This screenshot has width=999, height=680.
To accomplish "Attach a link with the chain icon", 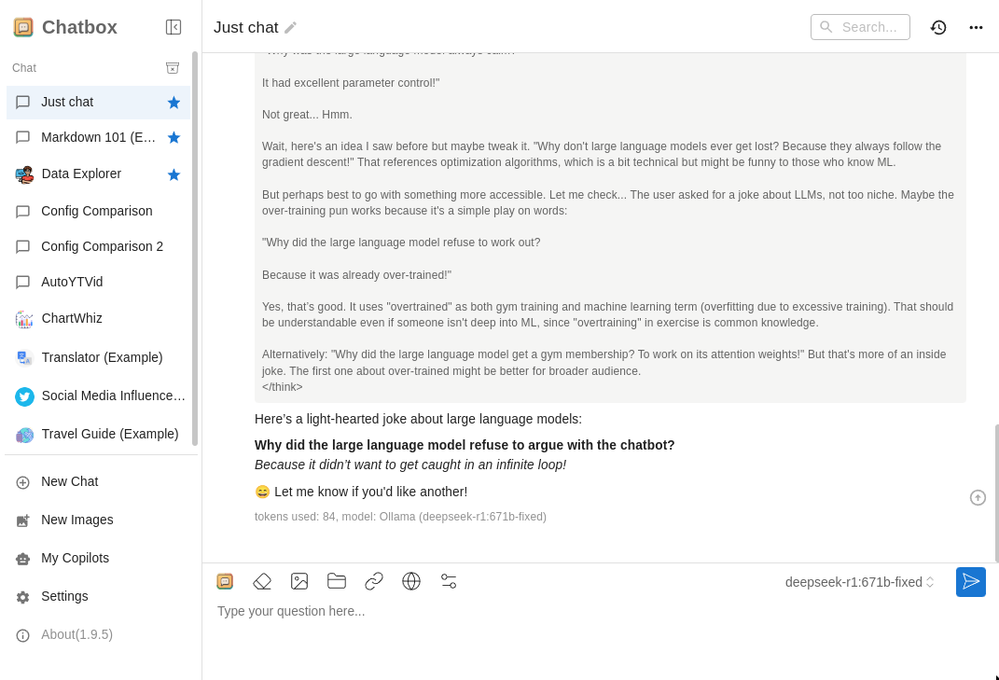I will (x=374, y=581).
